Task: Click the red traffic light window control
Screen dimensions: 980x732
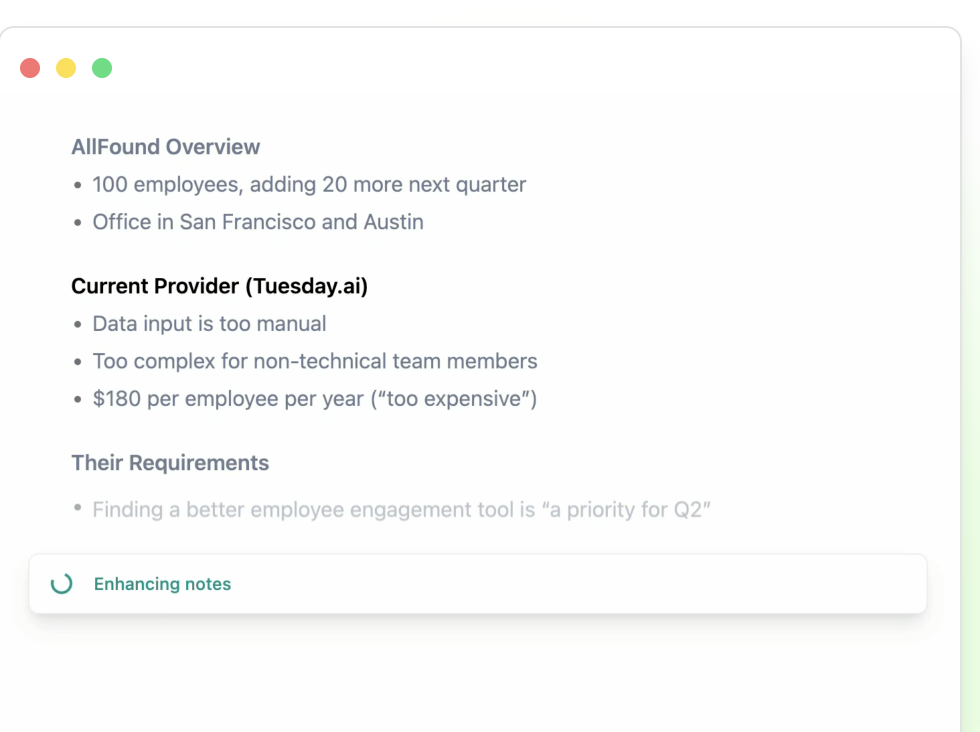Action: click(29, 67)
